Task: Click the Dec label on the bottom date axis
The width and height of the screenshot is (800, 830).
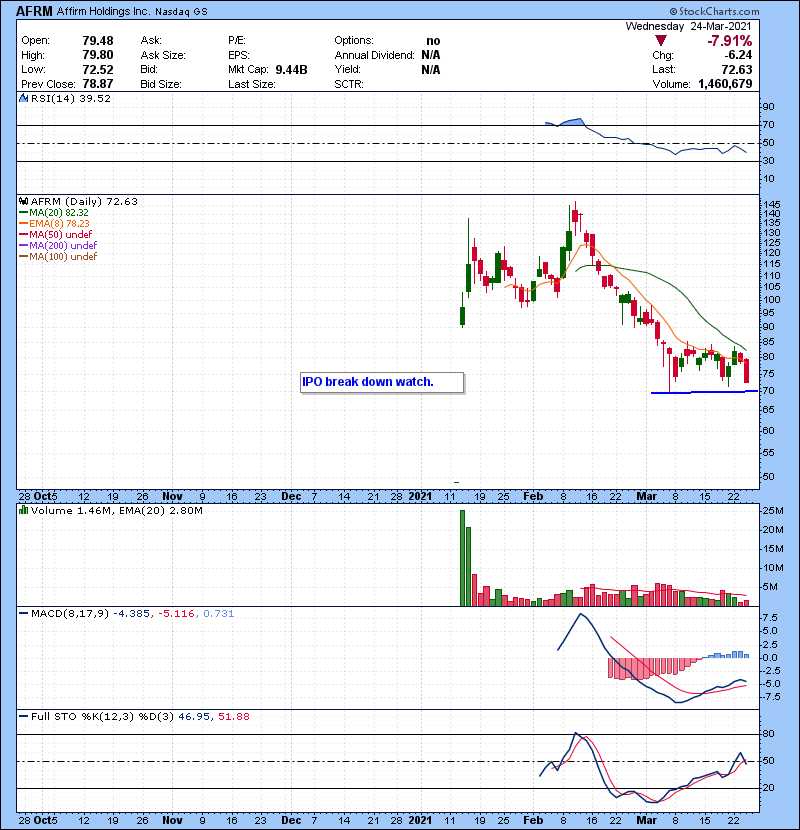Action: pos(291,820)
